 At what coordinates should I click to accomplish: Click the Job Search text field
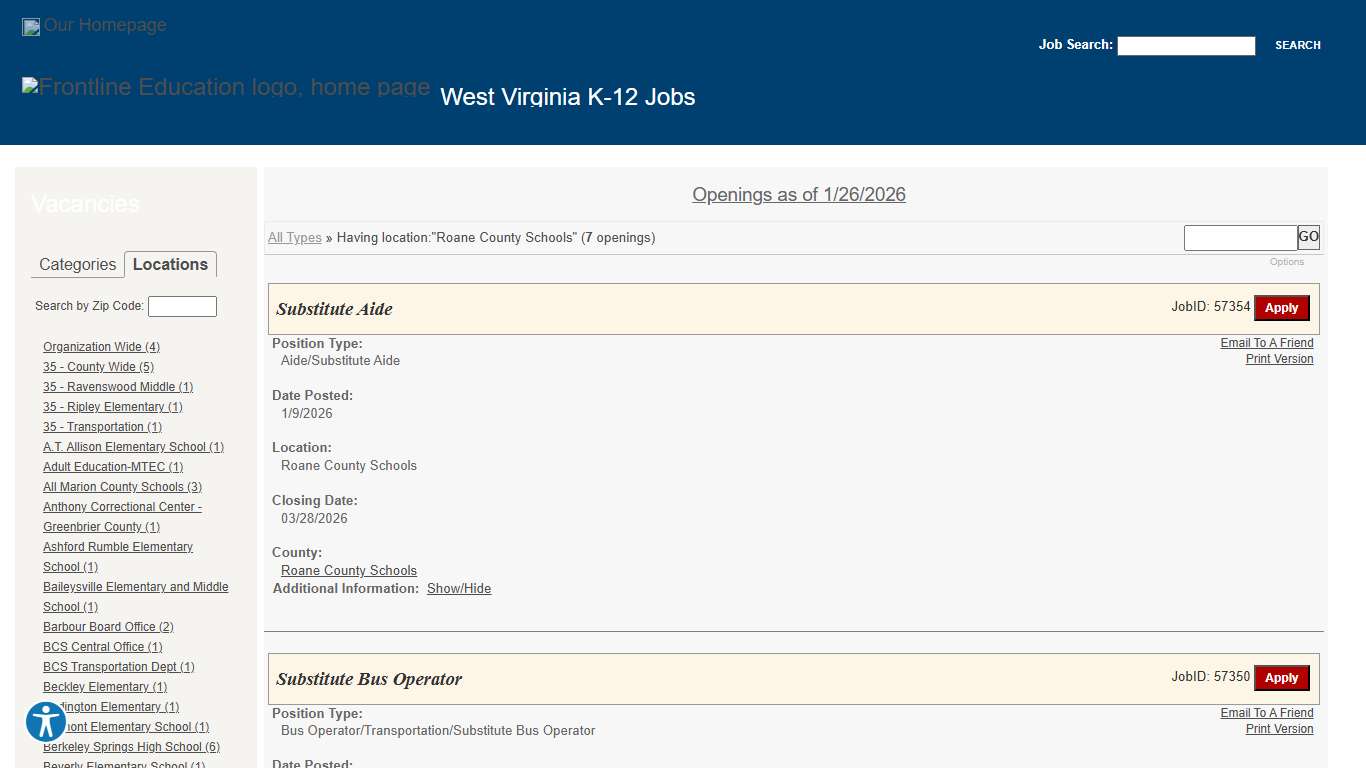pos(1185,46)
